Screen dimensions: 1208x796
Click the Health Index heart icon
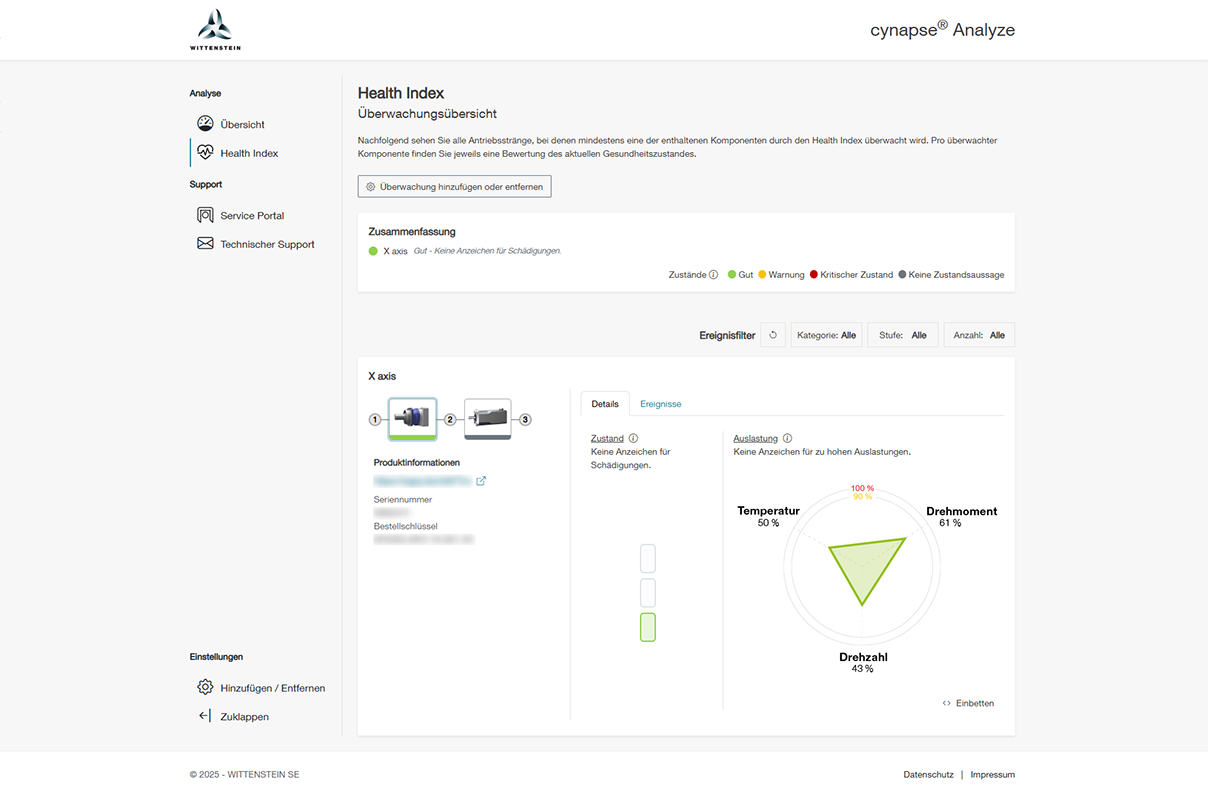coord(205,153)
